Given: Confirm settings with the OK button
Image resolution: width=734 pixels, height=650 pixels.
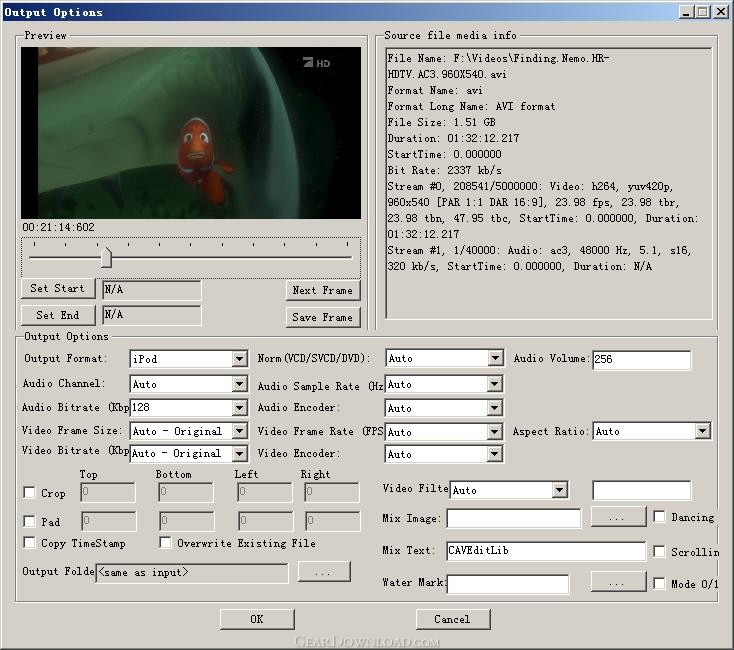Looking at the screenshot, I should pyautogui.click(x=257, y=619).
